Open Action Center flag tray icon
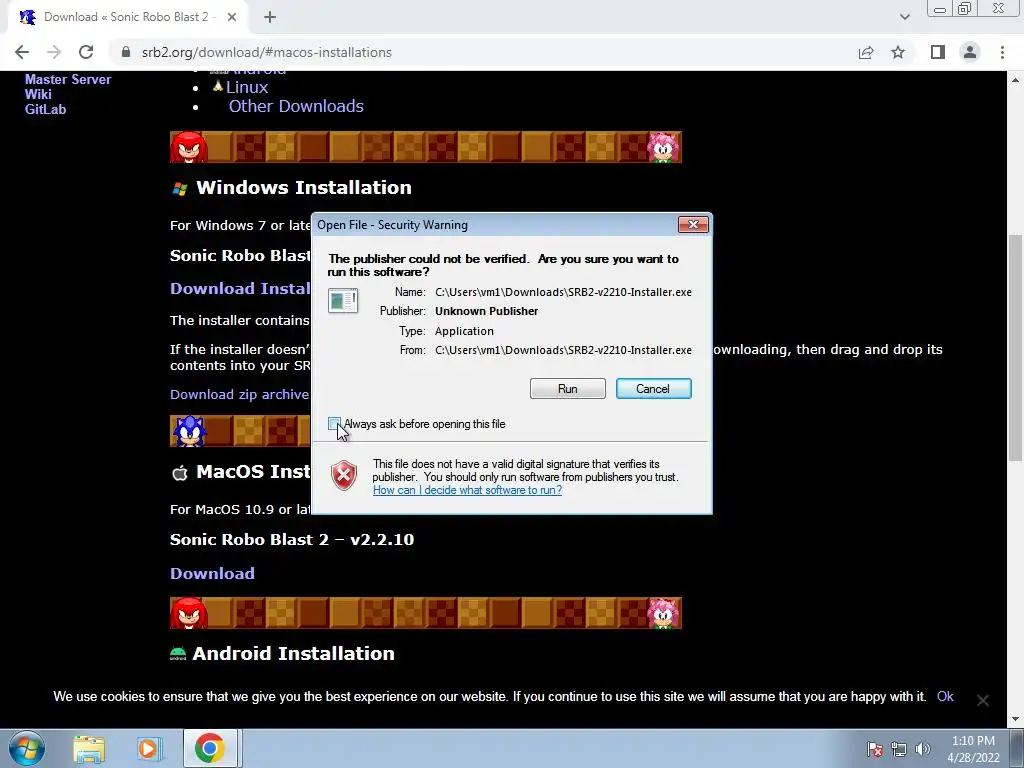Image resolution: width=1024 pixels, height=768 pixels. (x=875, y=749)
